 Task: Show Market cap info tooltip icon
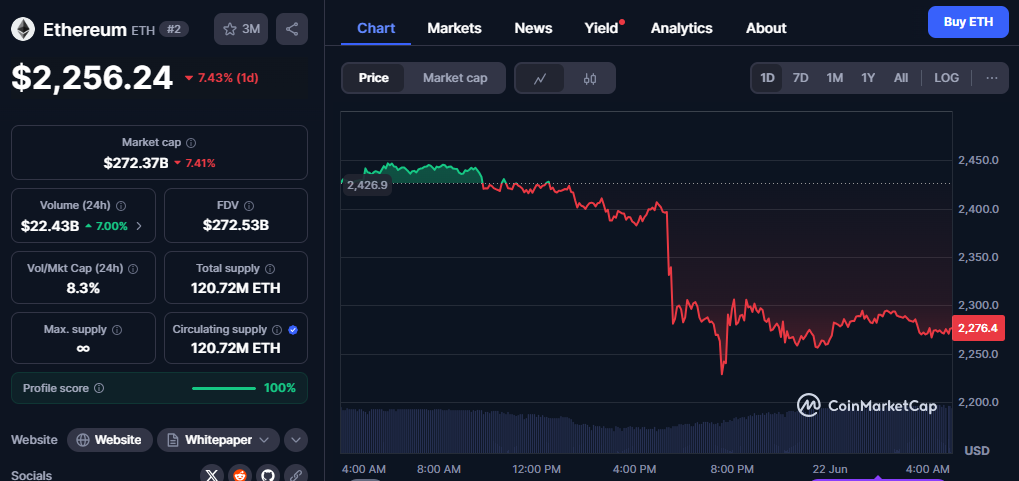pyautogui.click(x=191, y=142)
